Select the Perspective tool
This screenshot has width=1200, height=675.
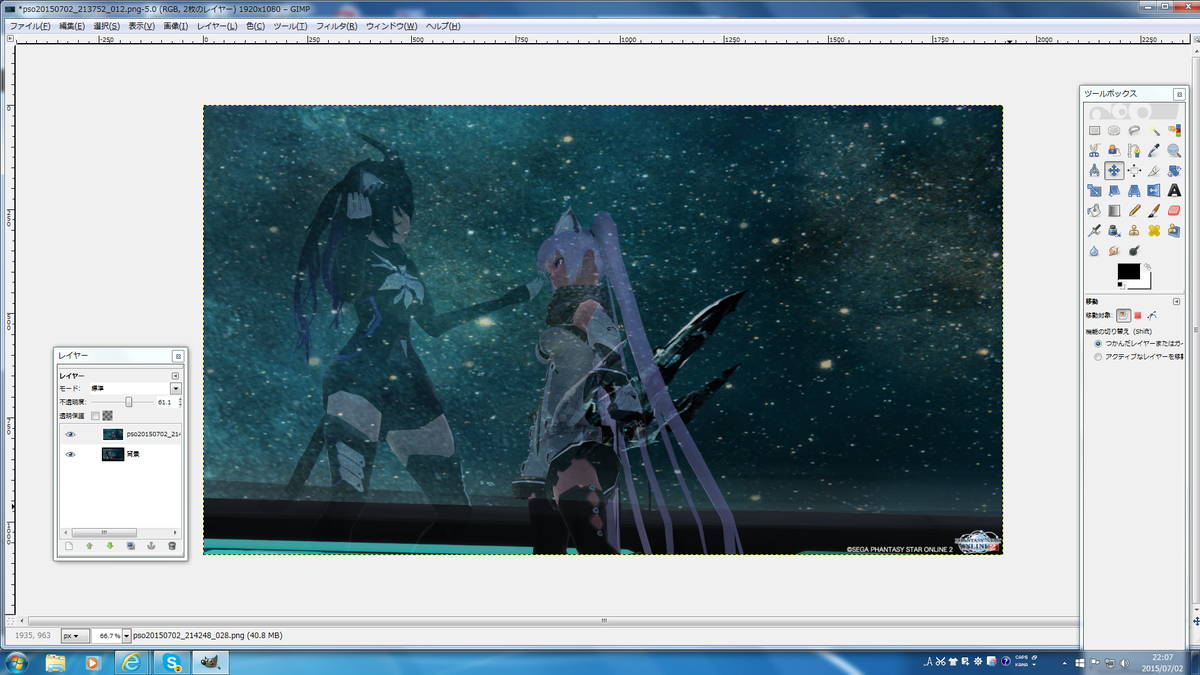(x=1134, y=191)
